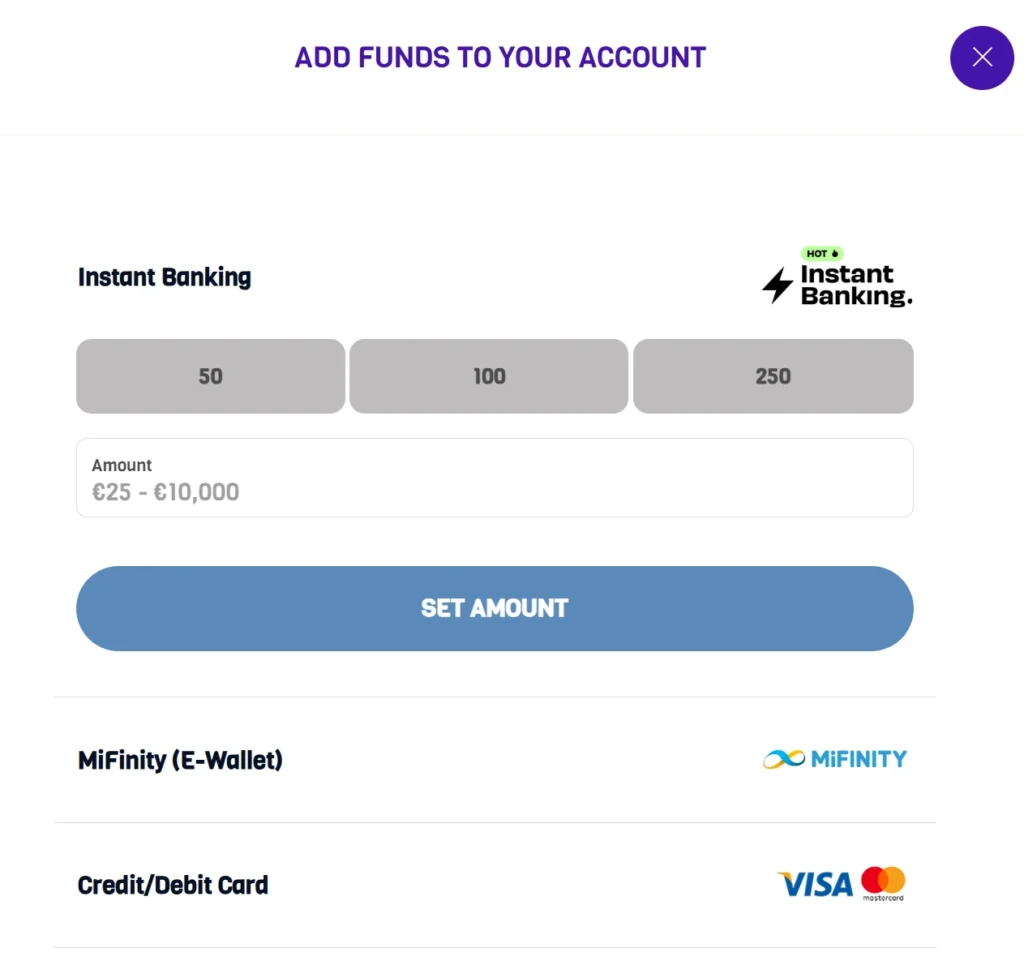1024x978 pixels.
Task: Expand the Credit/Debit Card payment option
Action: (x=173, y=885)
